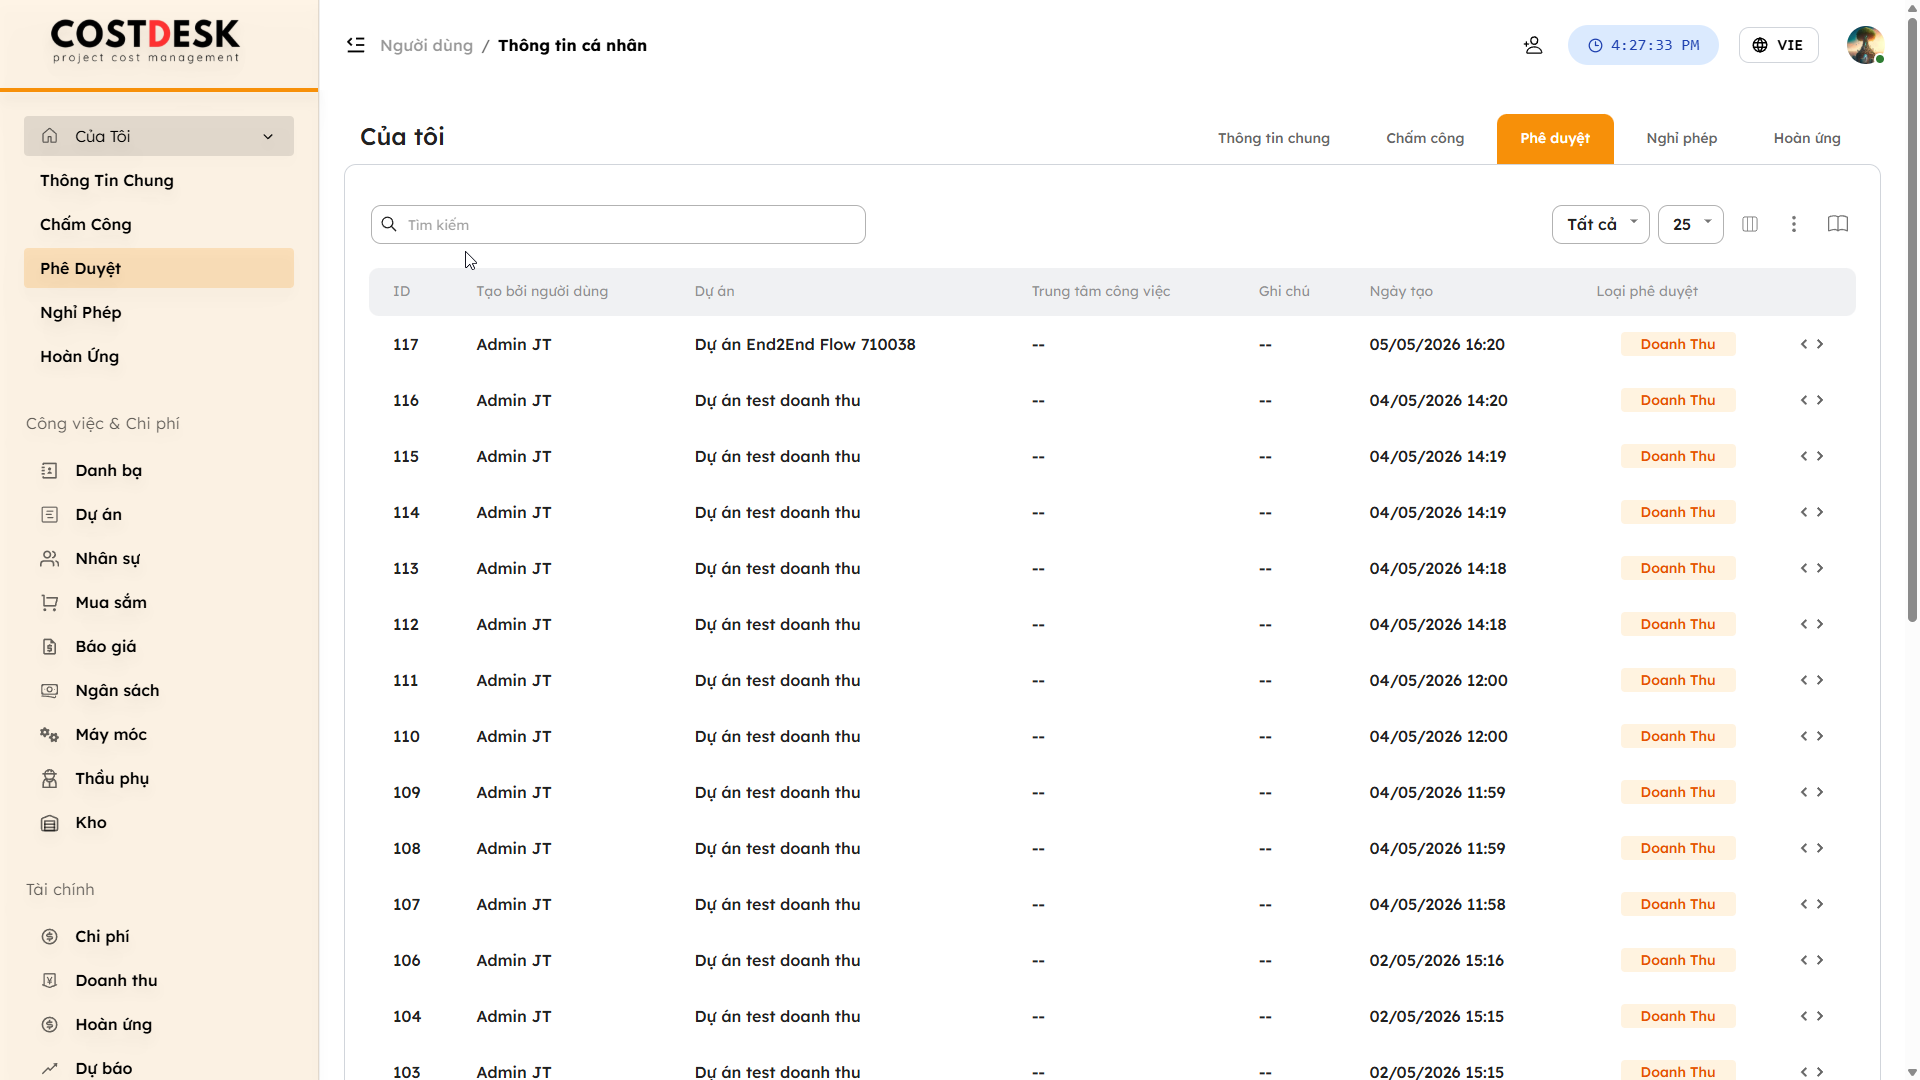Image resolution: width=1920 pixels, height=1080 pixels.
Task: Click the Thầu phụ subcontractor icon
Action: (49, 778)
